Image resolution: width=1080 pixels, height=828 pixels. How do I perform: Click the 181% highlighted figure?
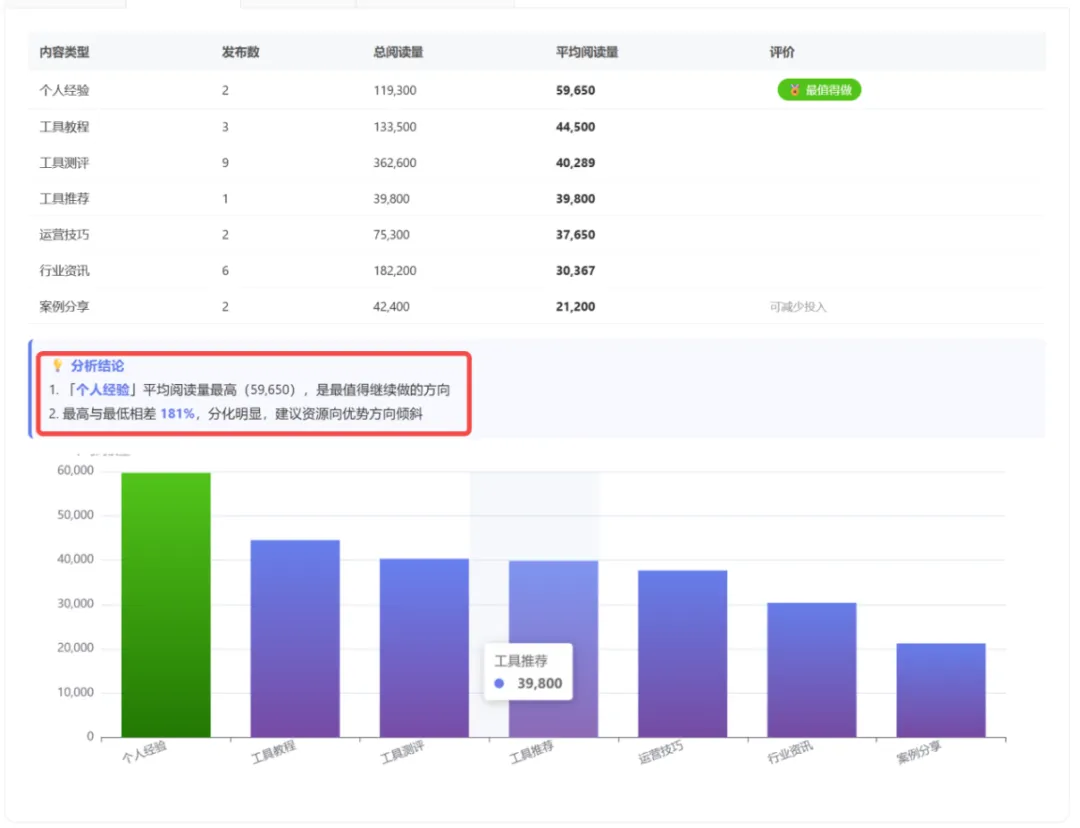177,414
